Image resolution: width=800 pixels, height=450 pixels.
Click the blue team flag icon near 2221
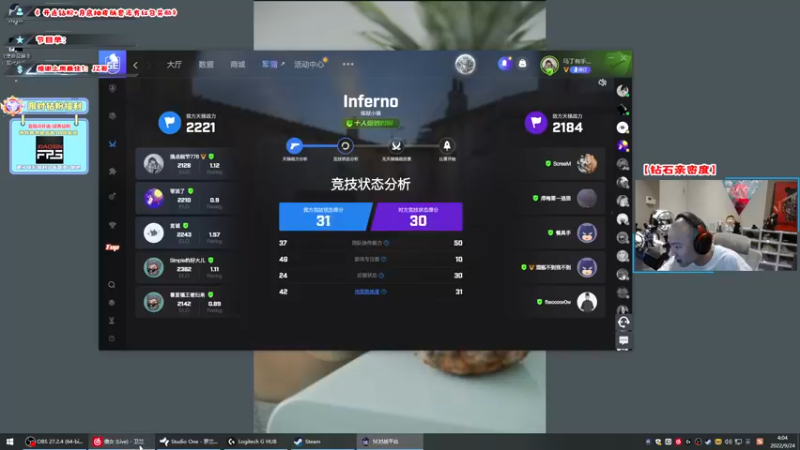(169, 123)
